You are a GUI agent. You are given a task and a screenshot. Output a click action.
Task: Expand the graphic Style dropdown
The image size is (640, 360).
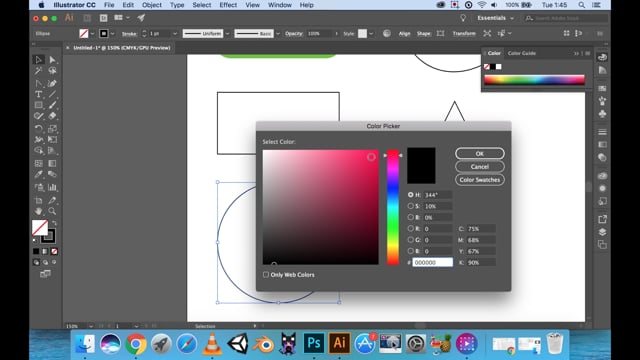pos(371,33)
